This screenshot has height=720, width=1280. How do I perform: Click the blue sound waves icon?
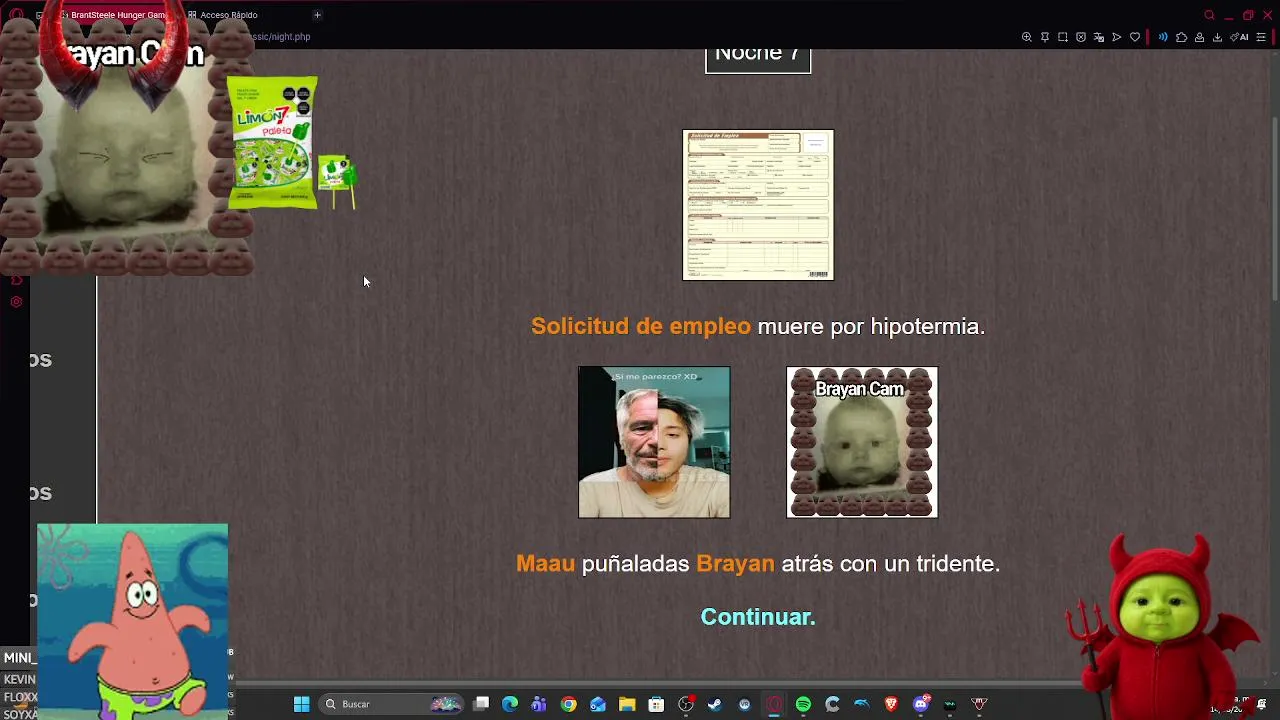[1163, 37]
